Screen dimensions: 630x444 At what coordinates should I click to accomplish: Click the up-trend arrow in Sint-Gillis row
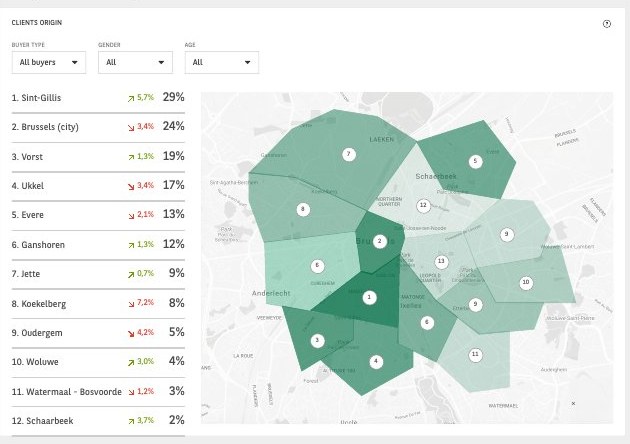(131, 98)
